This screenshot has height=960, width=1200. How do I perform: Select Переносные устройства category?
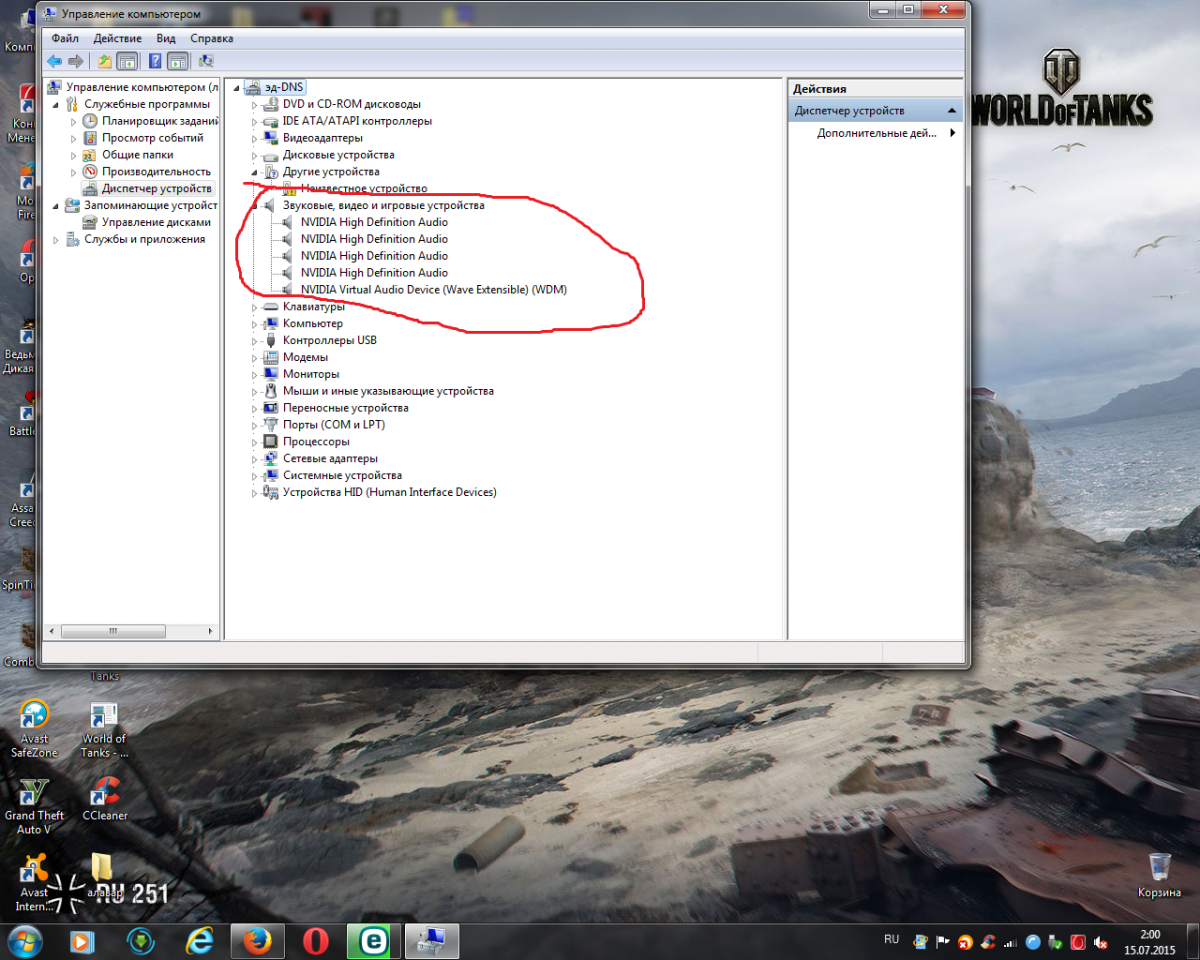[345, 408]
